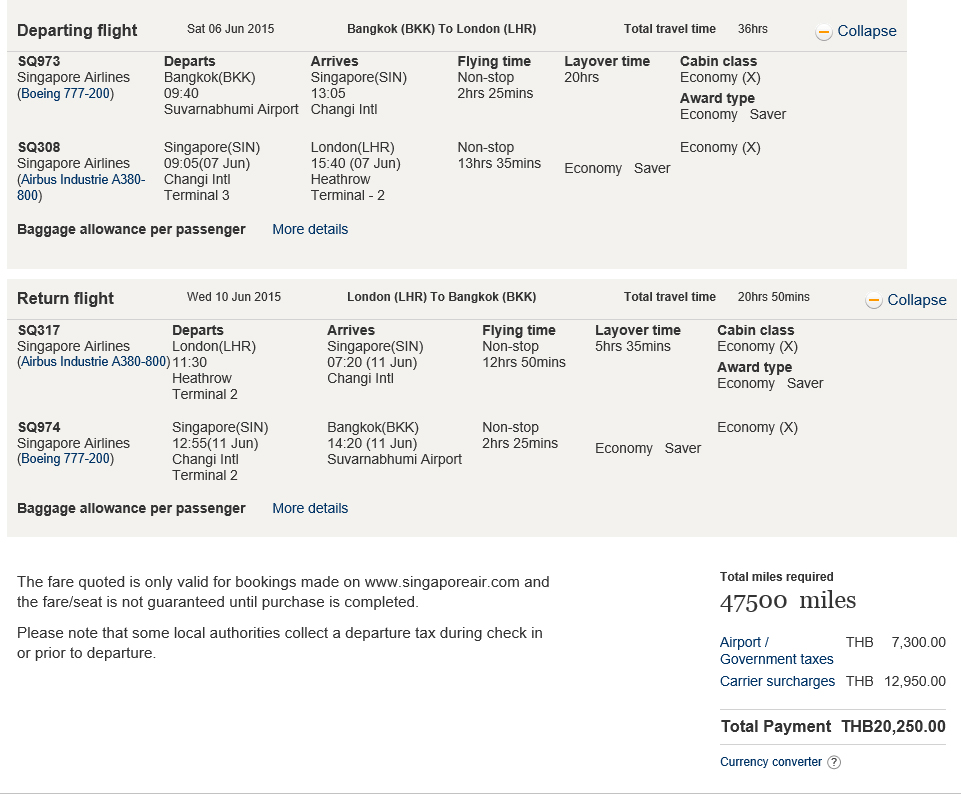Image resolution: width=961 pixels, height=798 pixels.
Task: Click the Total Payment THB20,250.00 amount
Action: pyautogui.click(x=893, y=727)
